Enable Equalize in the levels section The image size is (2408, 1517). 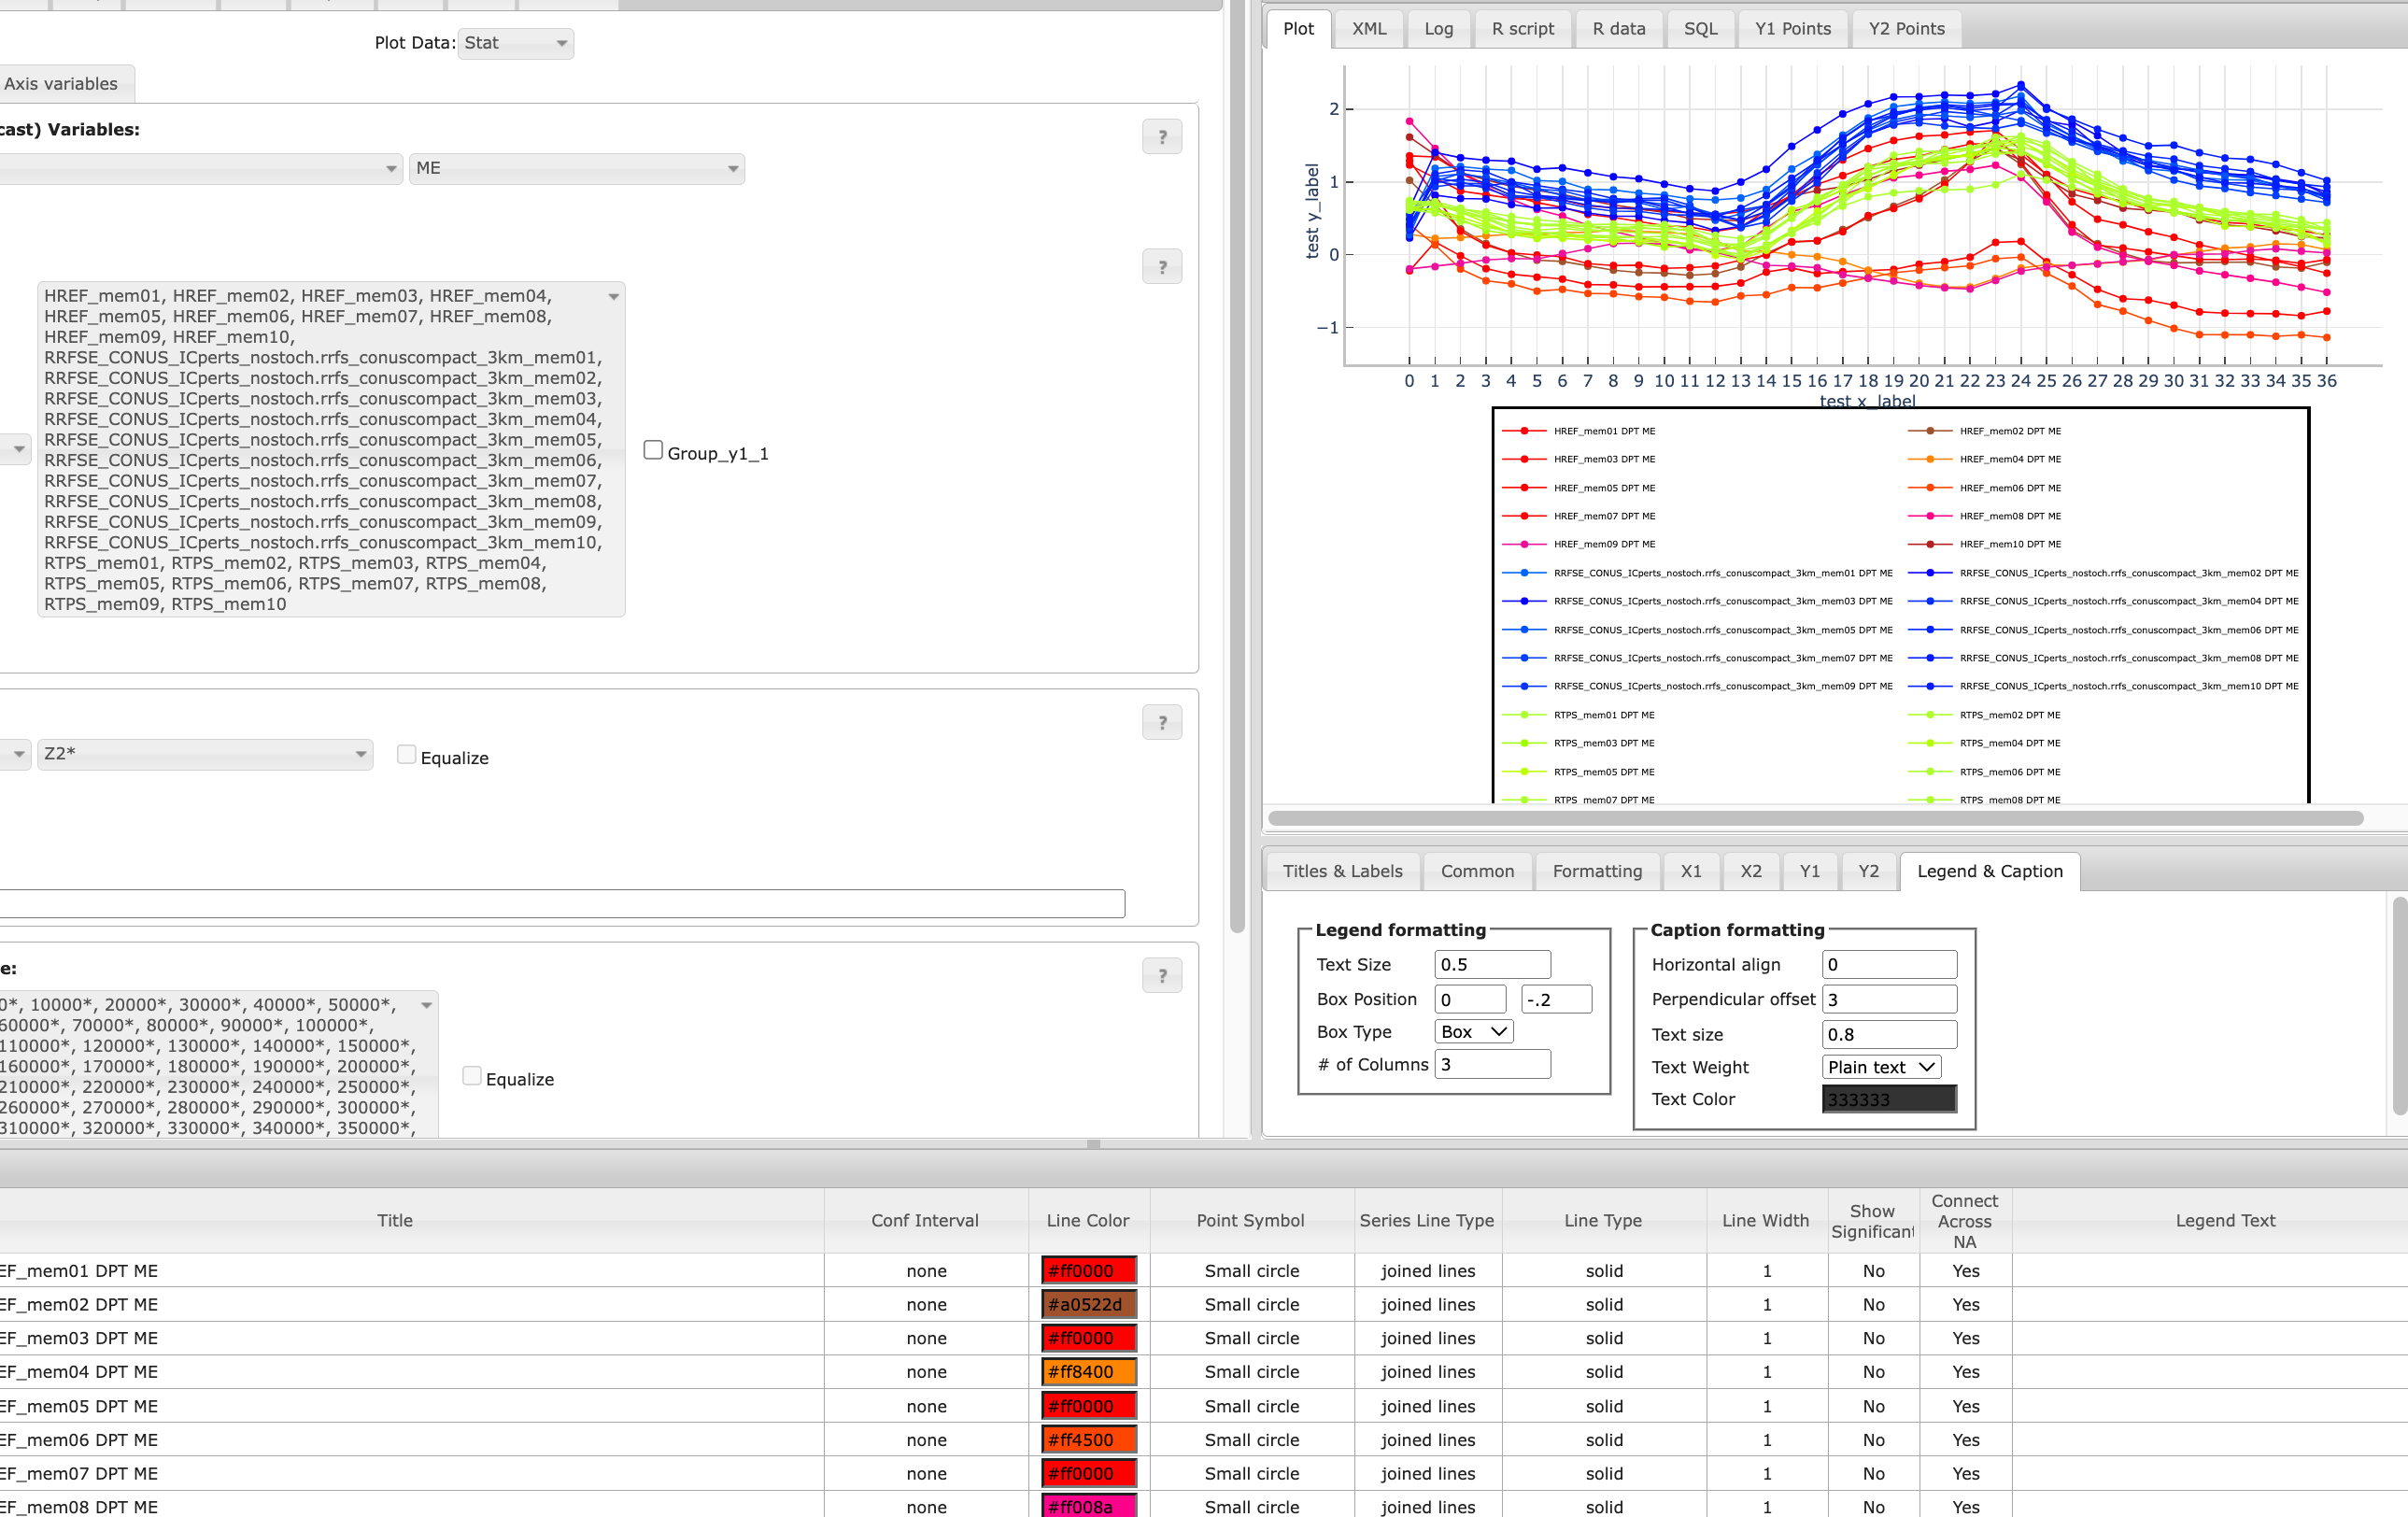tap(471, 1075)
